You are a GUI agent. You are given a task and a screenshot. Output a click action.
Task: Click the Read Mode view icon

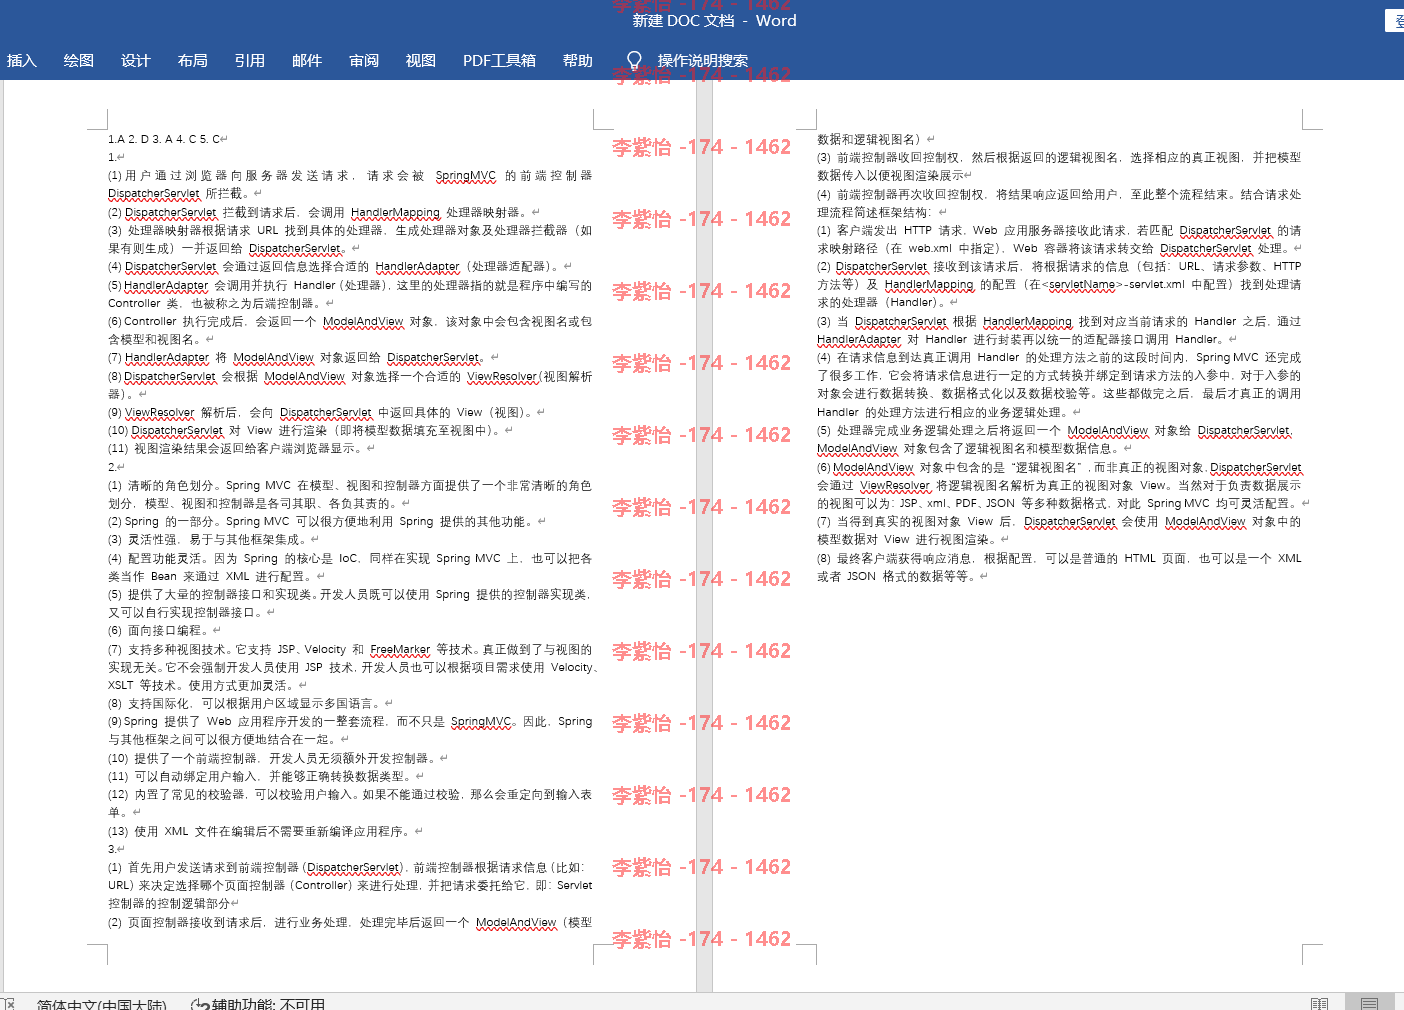1319,1003
